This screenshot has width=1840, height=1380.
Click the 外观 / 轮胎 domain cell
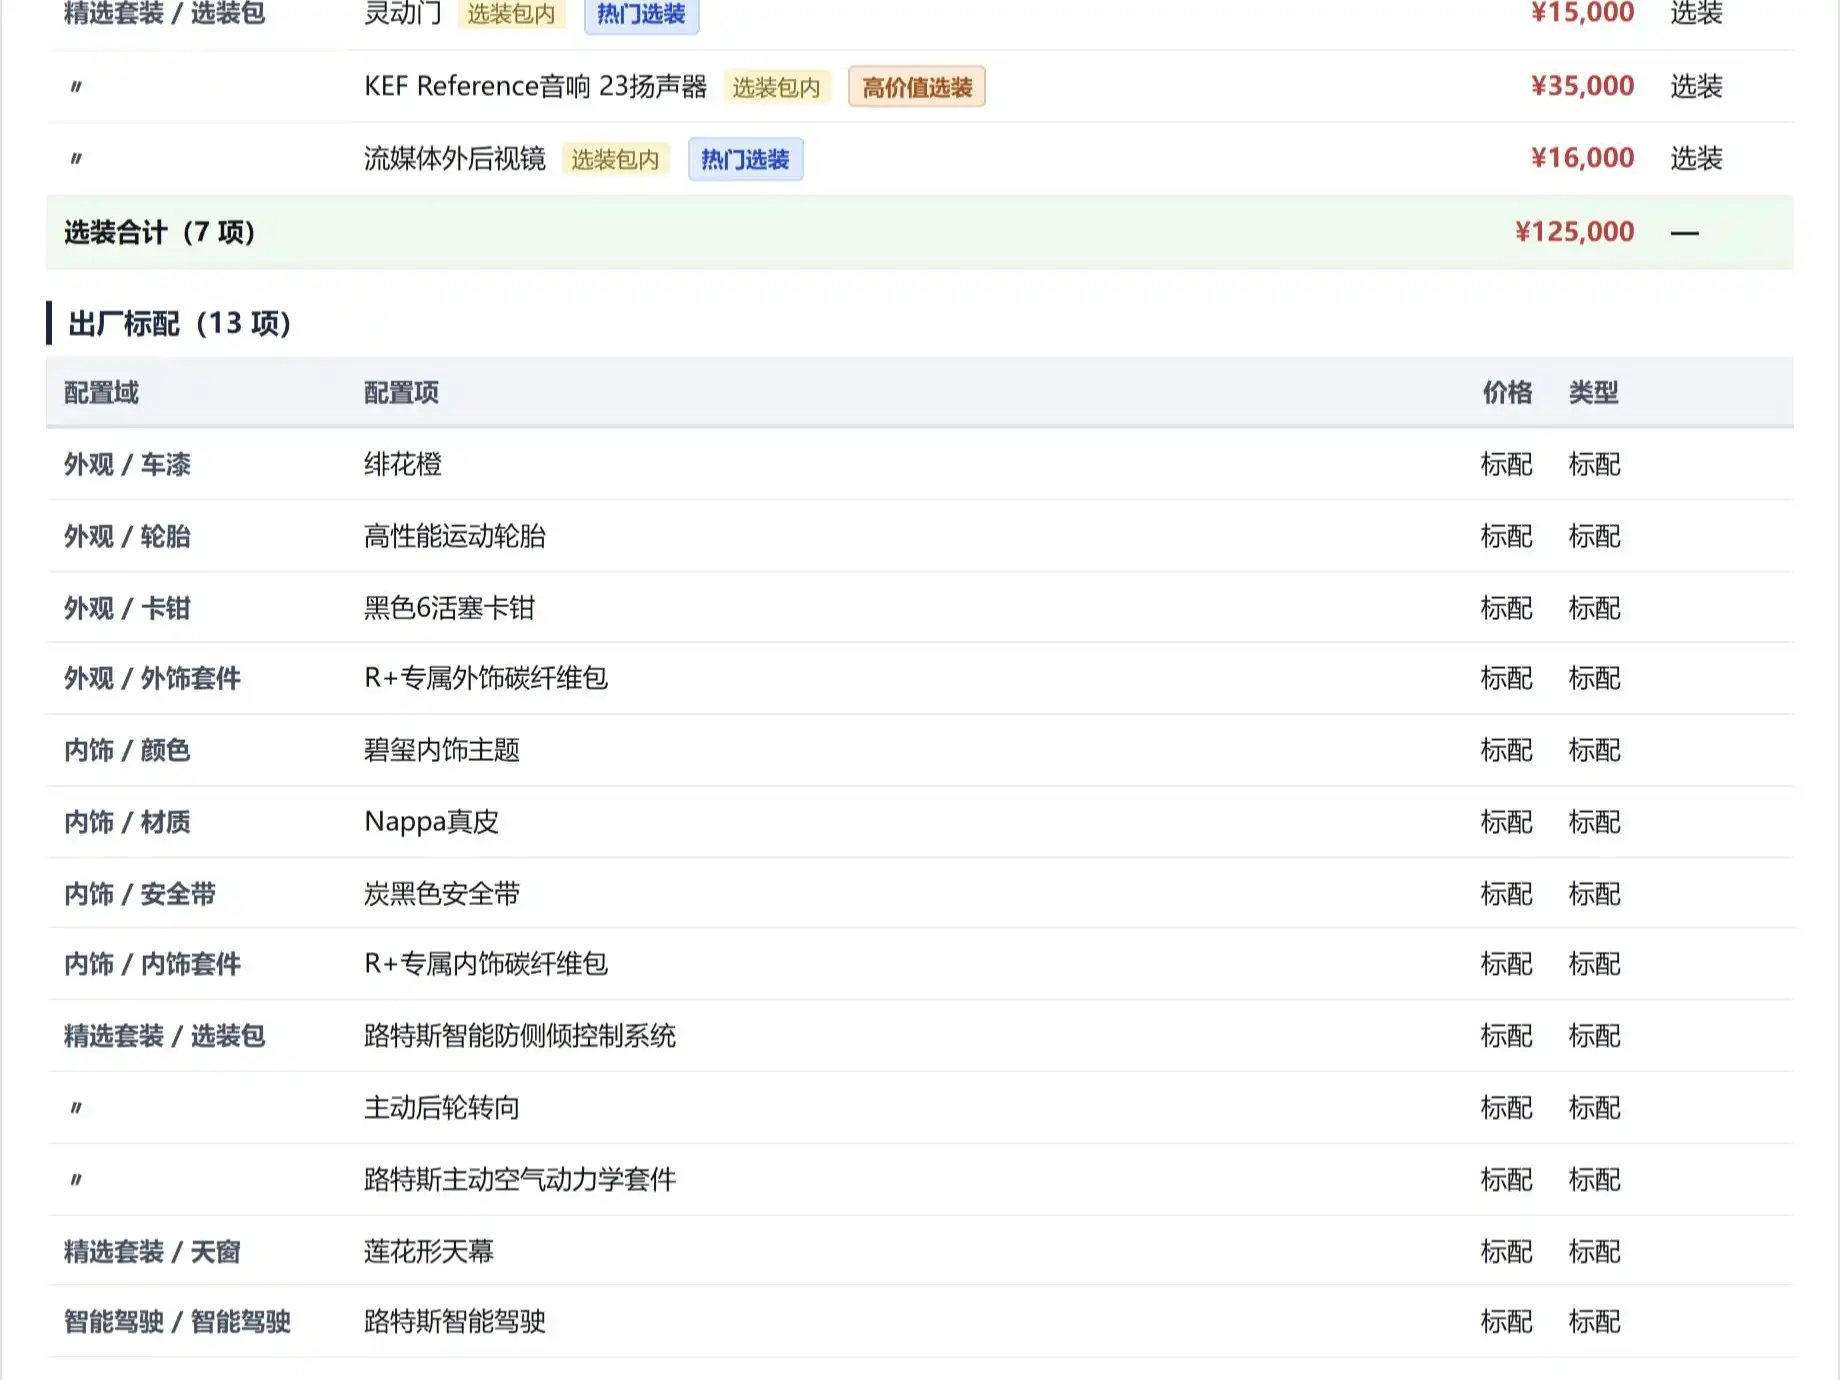click(x=127, y=536)
